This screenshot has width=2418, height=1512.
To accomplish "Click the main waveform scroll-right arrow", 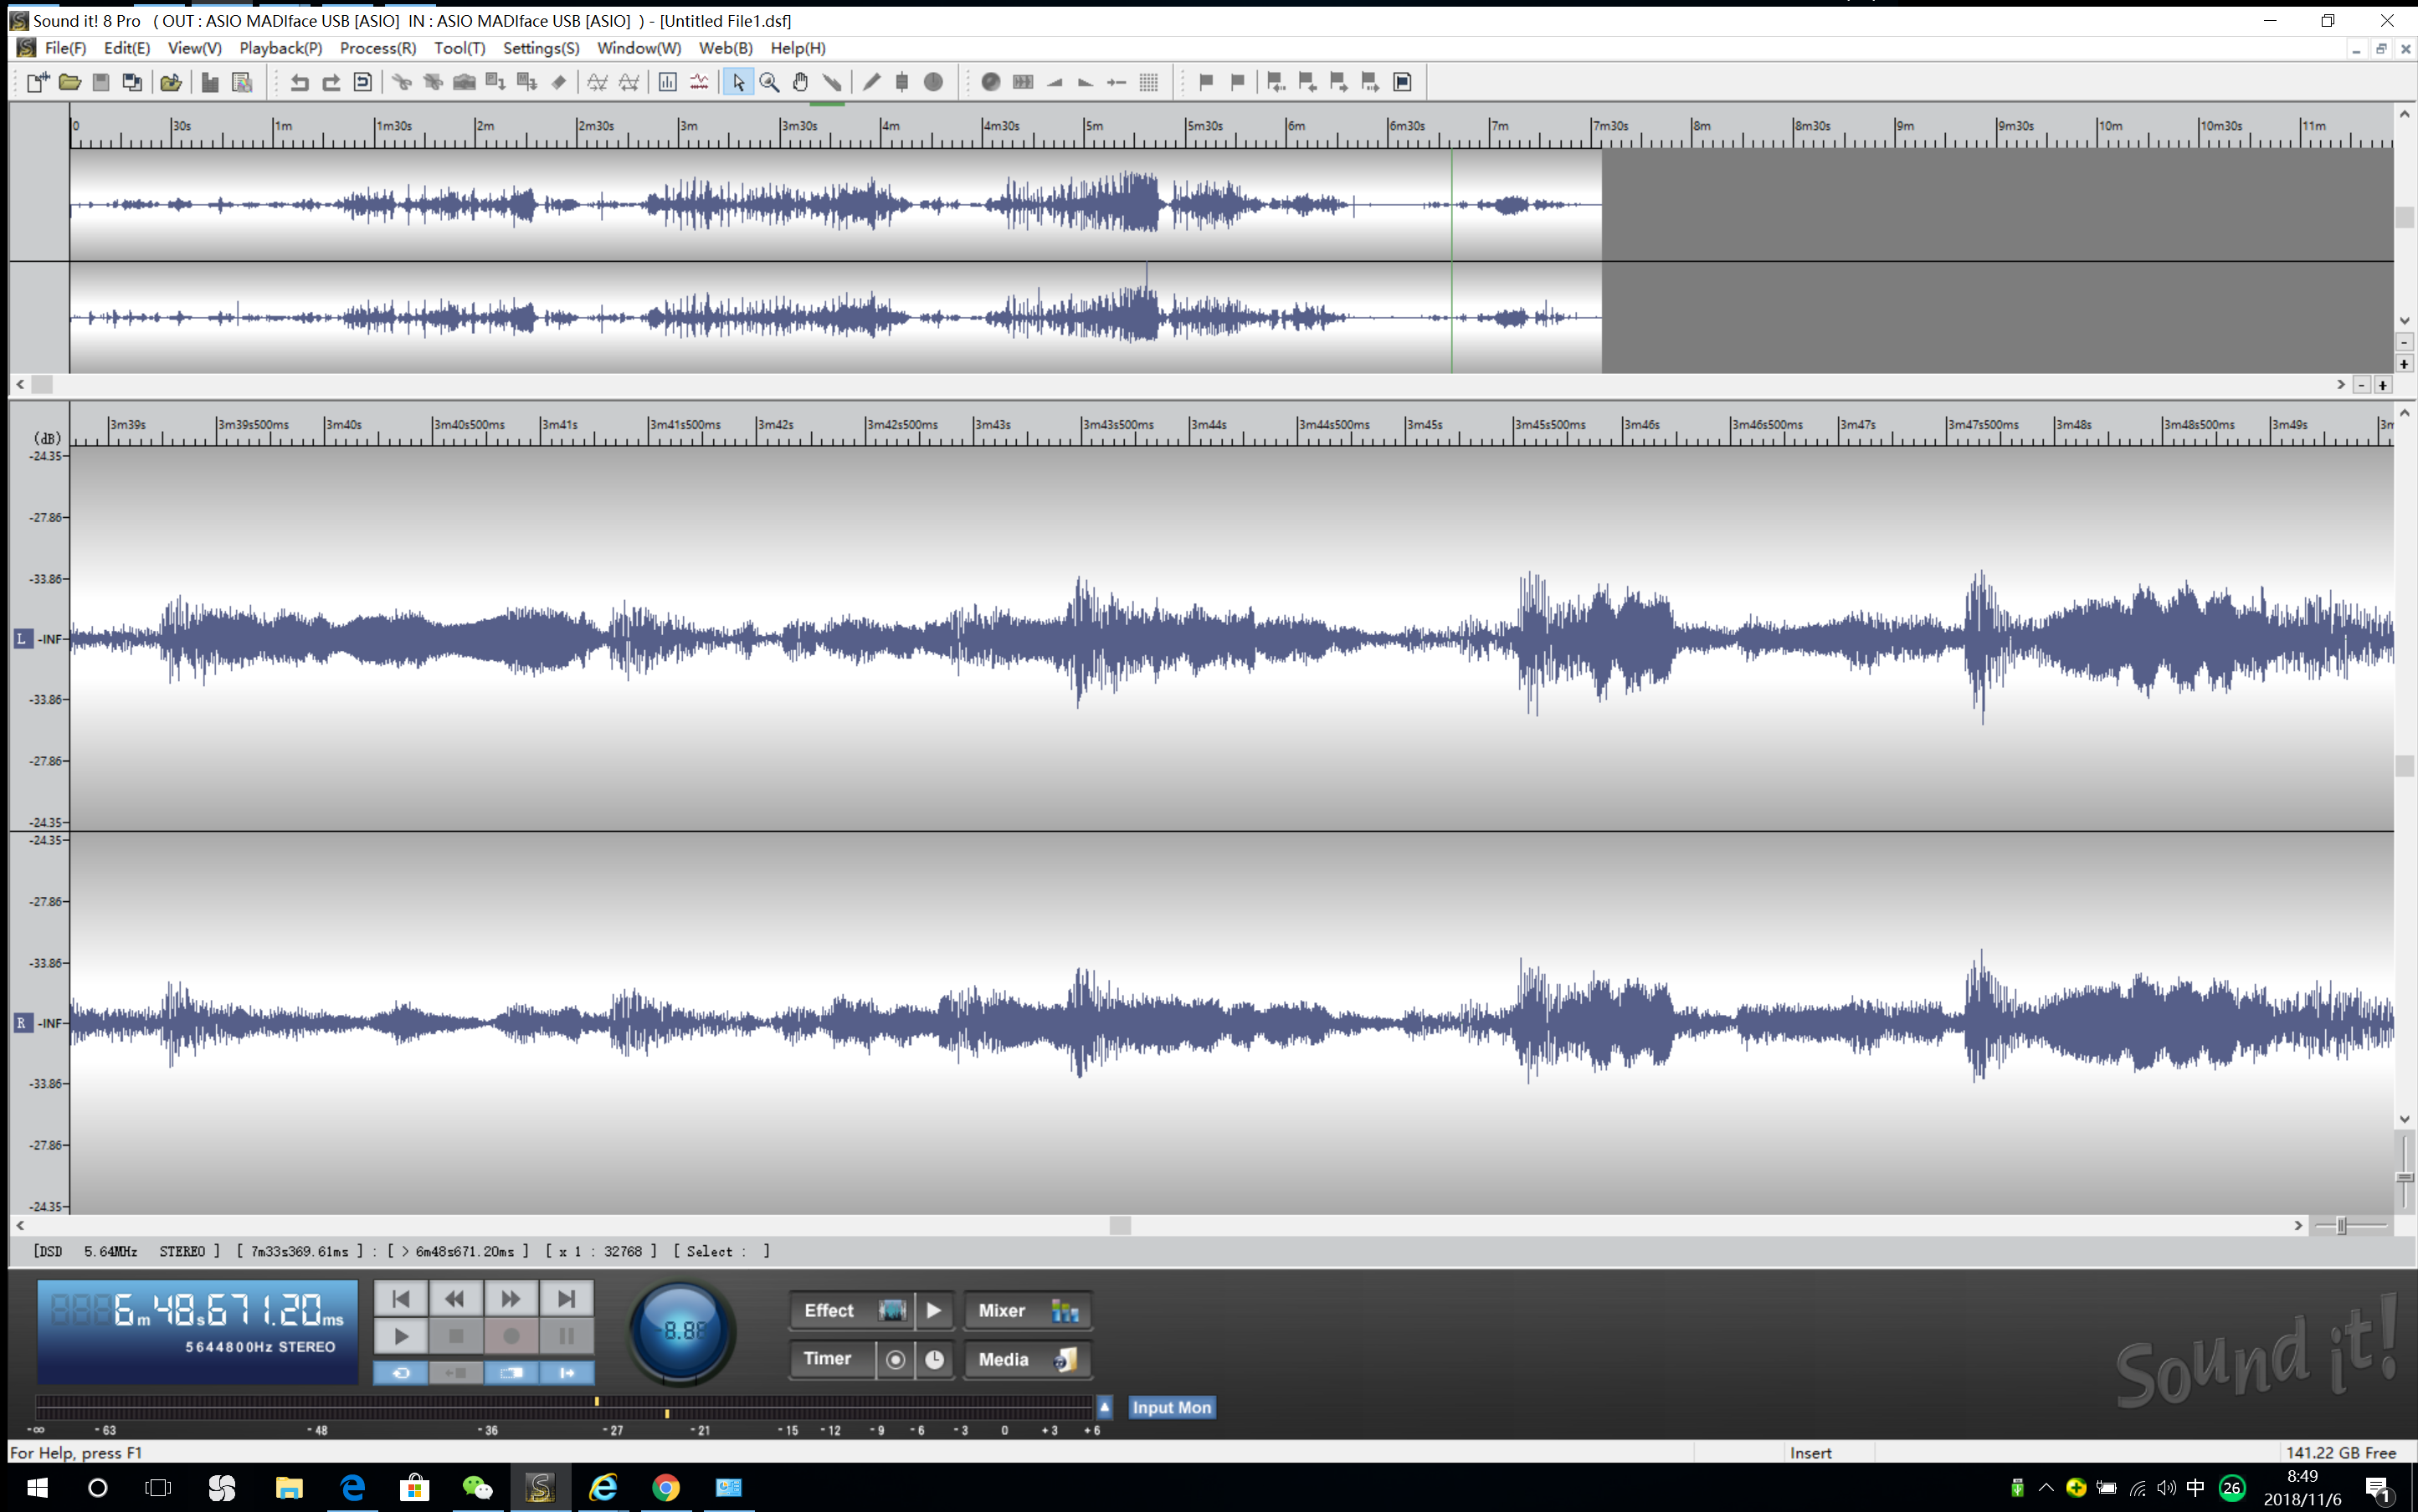I will 2298,1225.
